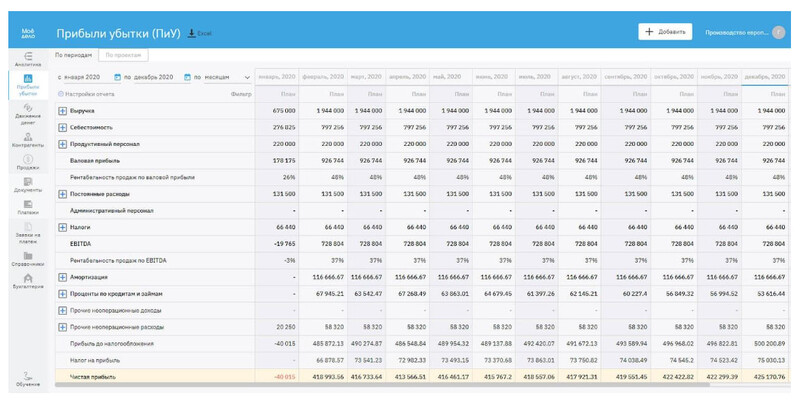Image resolution: width=800 pixels, height=405 pixels.
Task: Open the end date calendar icon
Action: (187, 77)
